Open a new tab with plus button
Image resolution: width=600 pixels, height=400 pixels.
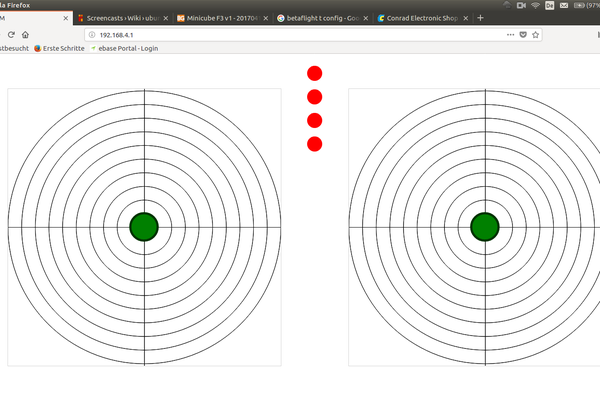pyautogui.click(x=480, y=18)
